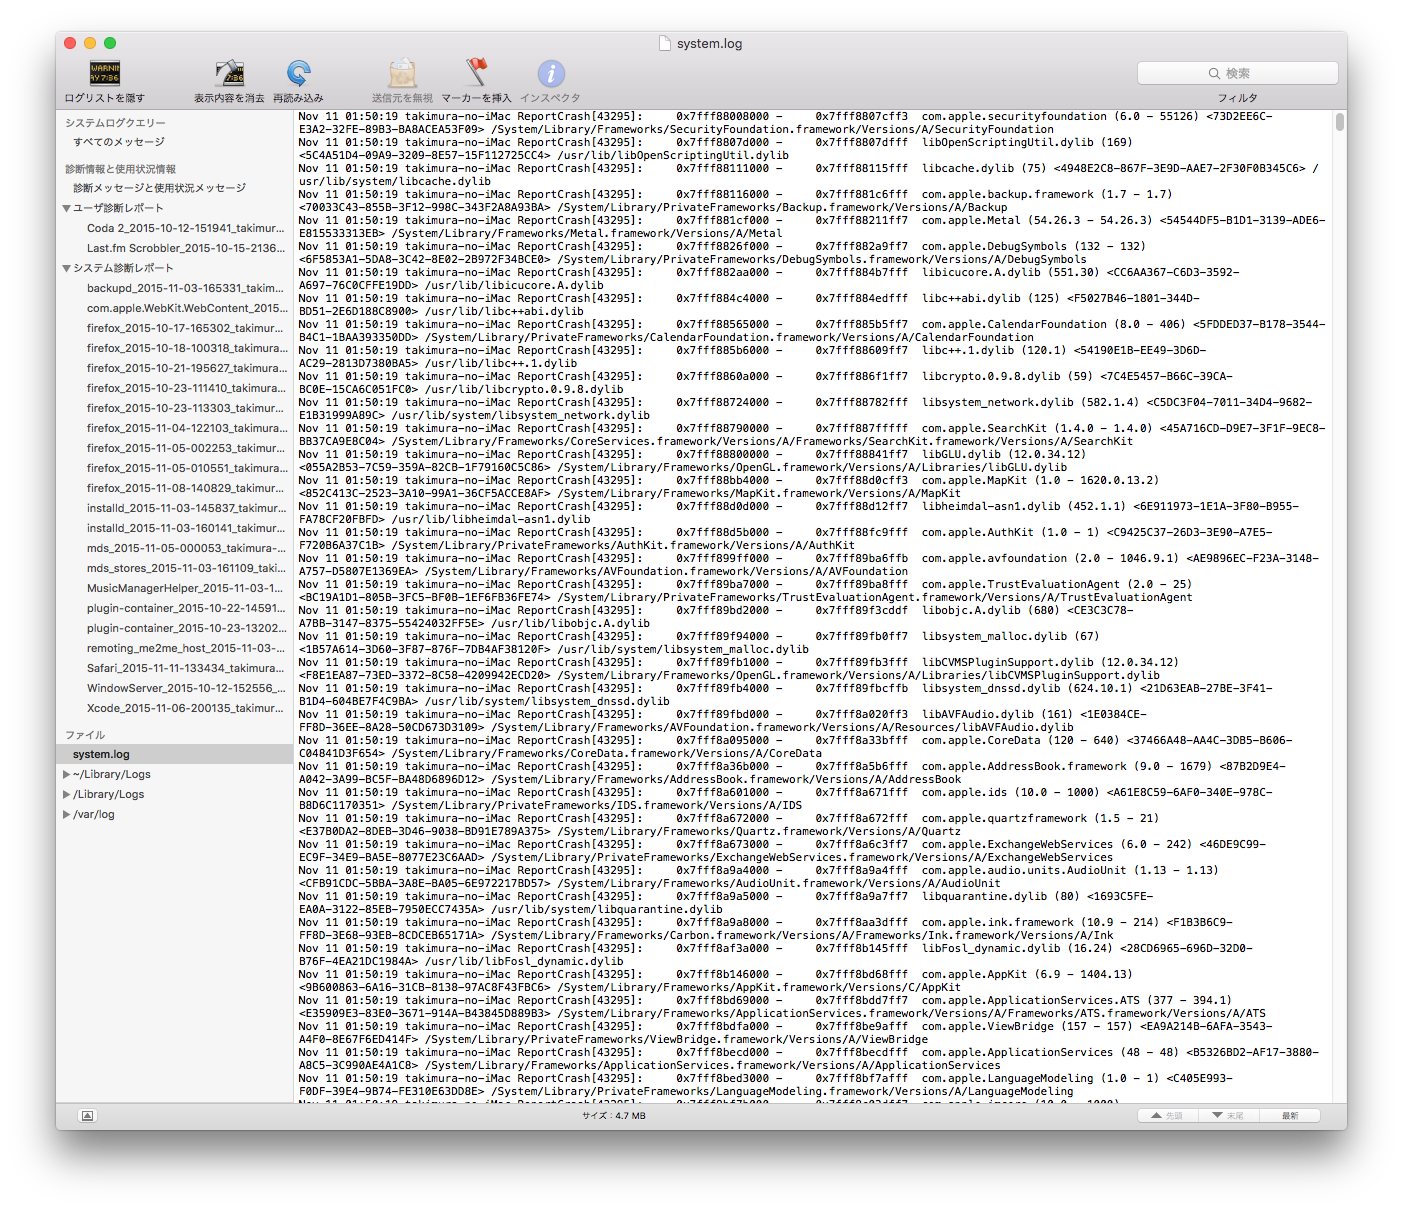The image size is (1403, 1210).
Task: Select 診断メッセージと使用状況メッセージ
Action: [x=159, y=188]
